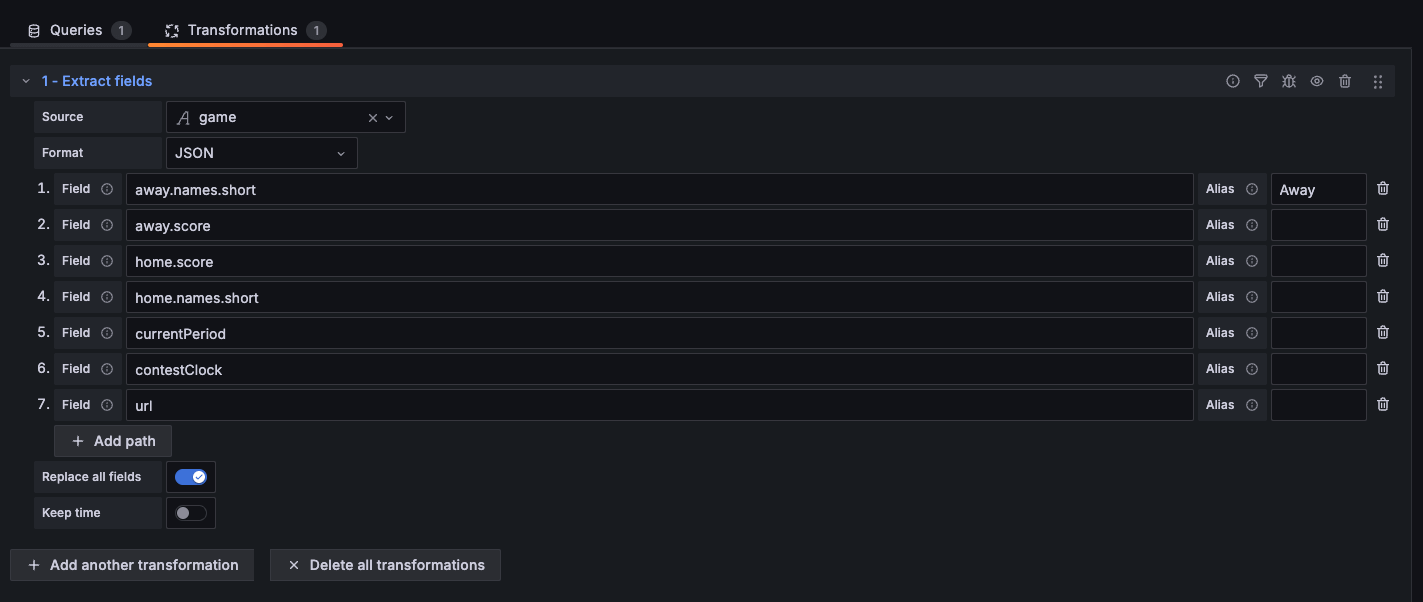Switch to the Queries tab

(75, 29)
